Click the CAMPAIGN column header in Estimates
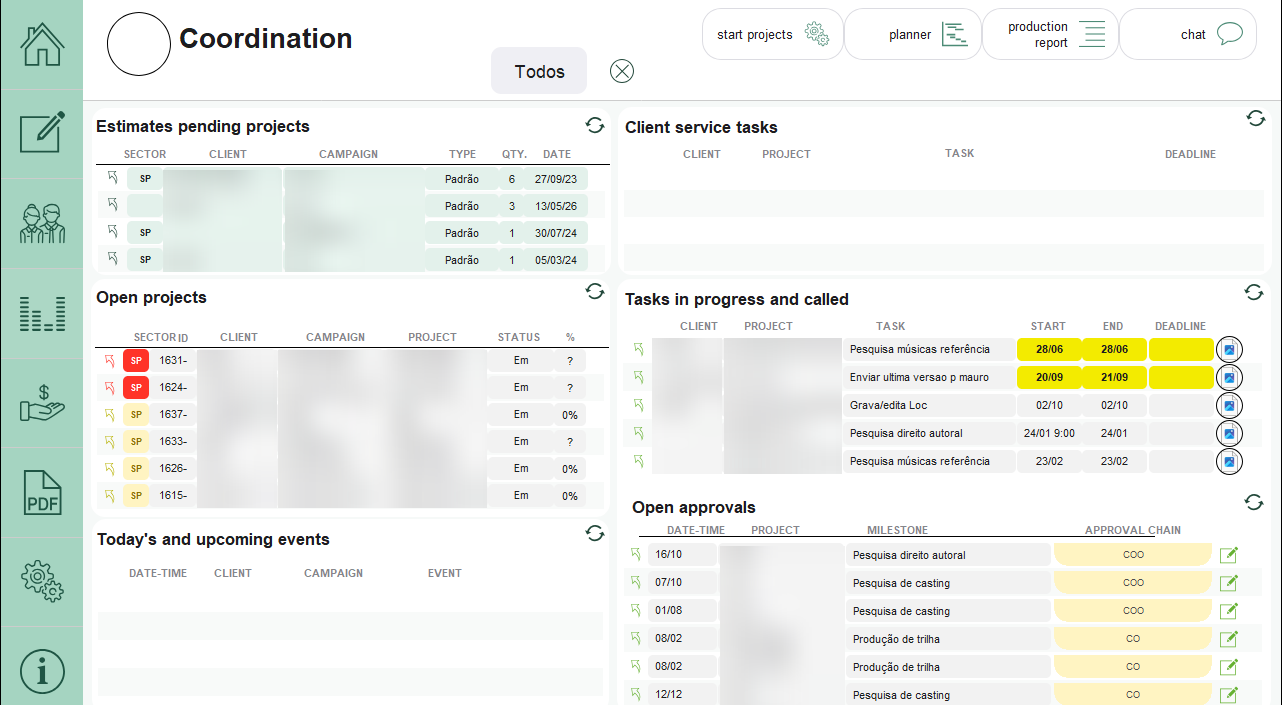Screen dimensions: 1282x705 (x=348, y=155)
